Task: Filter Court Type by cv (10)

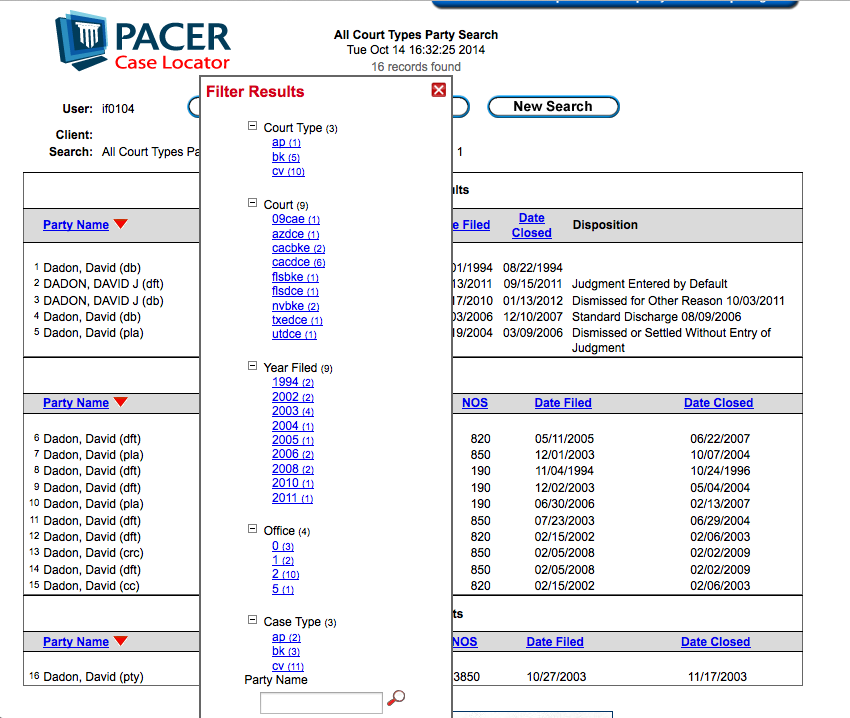Action: point(288,171)
